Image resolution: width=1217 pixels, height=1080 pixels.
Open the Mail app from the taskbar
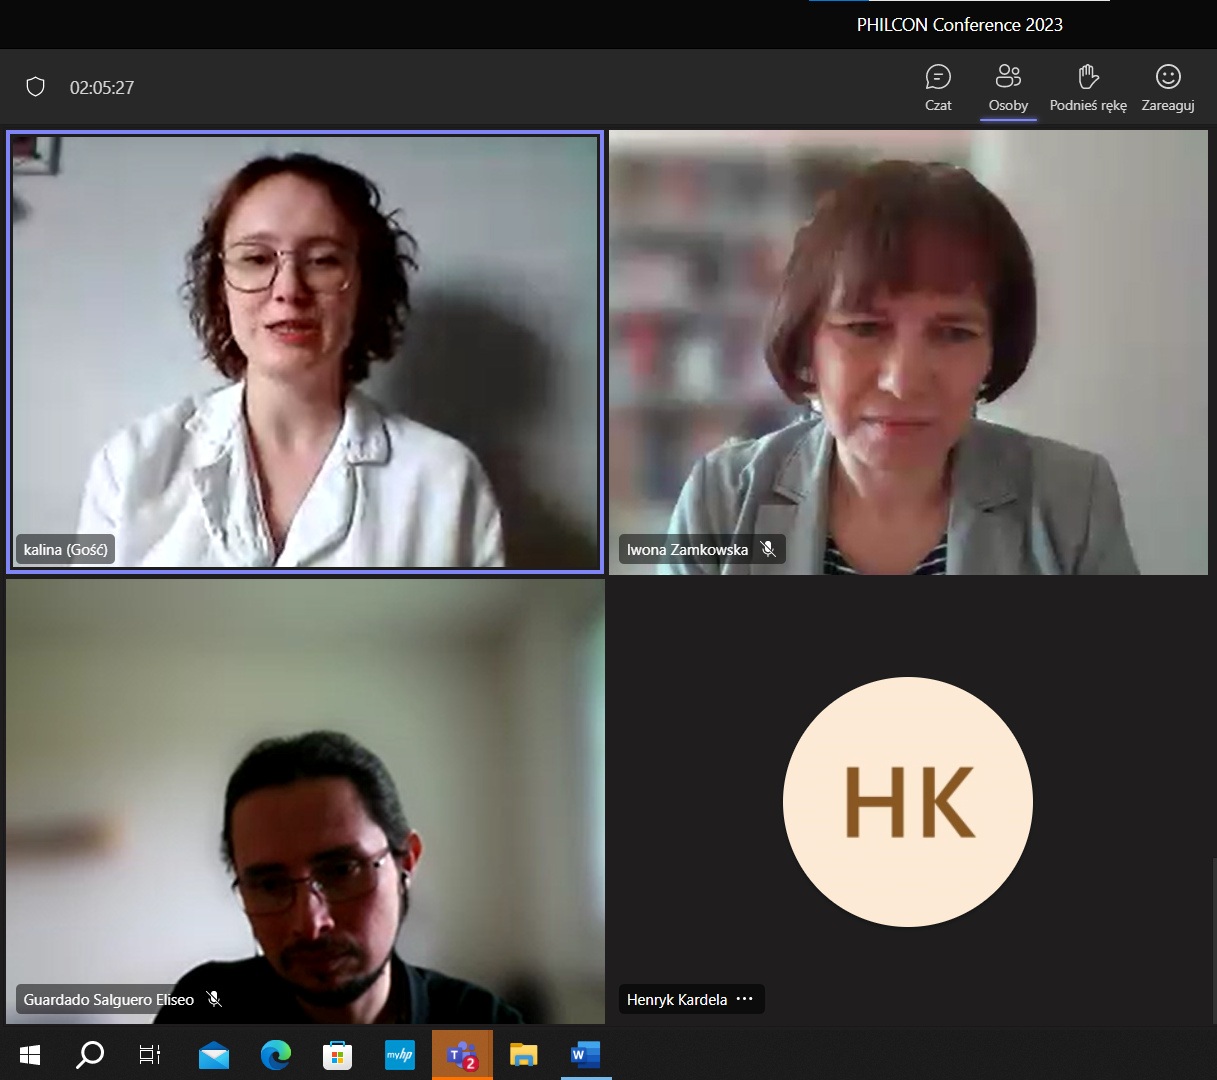(x=214, y=1055)
